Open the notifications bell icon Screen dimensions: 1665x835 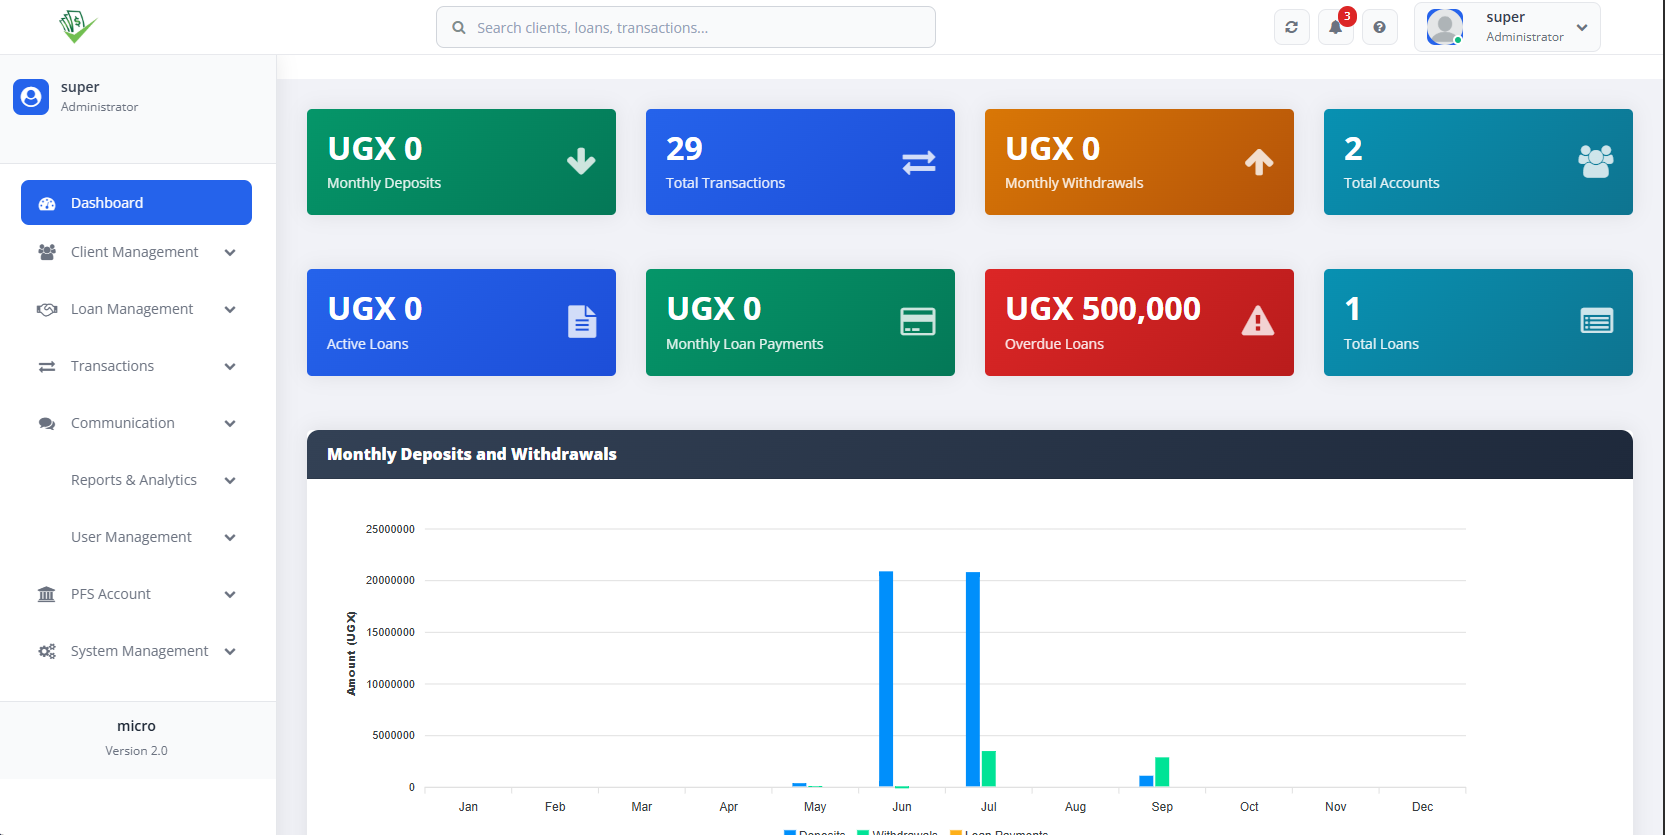[x=1335, y=27]
